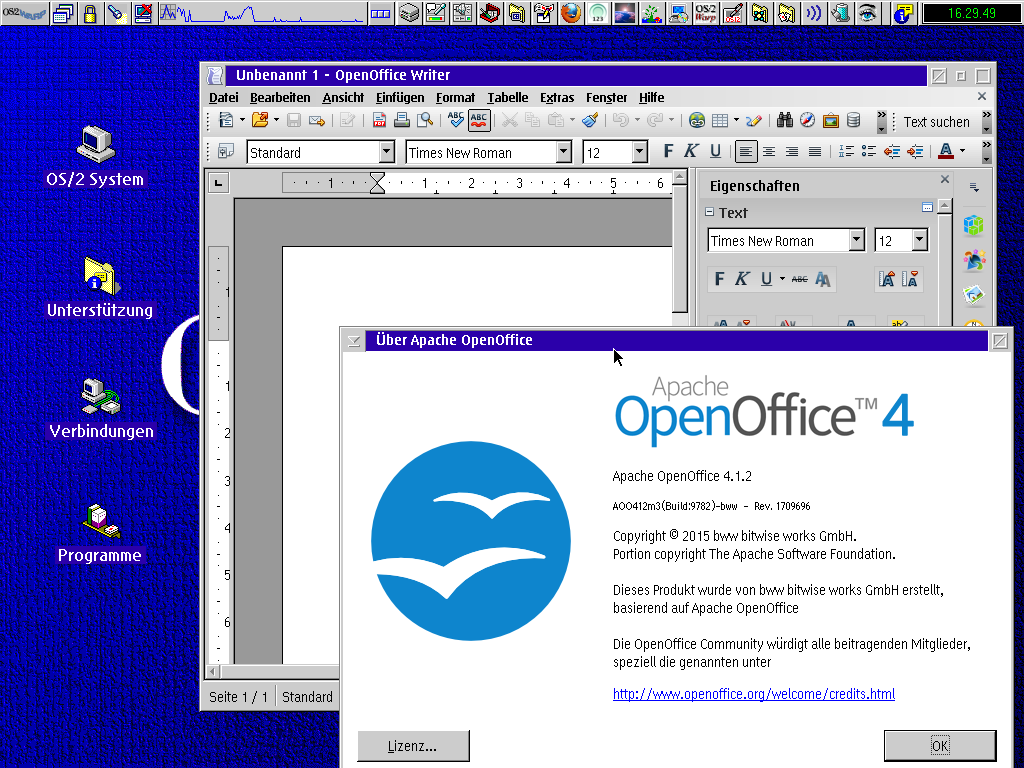Viewport: 1024px width, 768px height.
Task: Click the info icon in OS/2 toolbar
Action: coord(903,13)
